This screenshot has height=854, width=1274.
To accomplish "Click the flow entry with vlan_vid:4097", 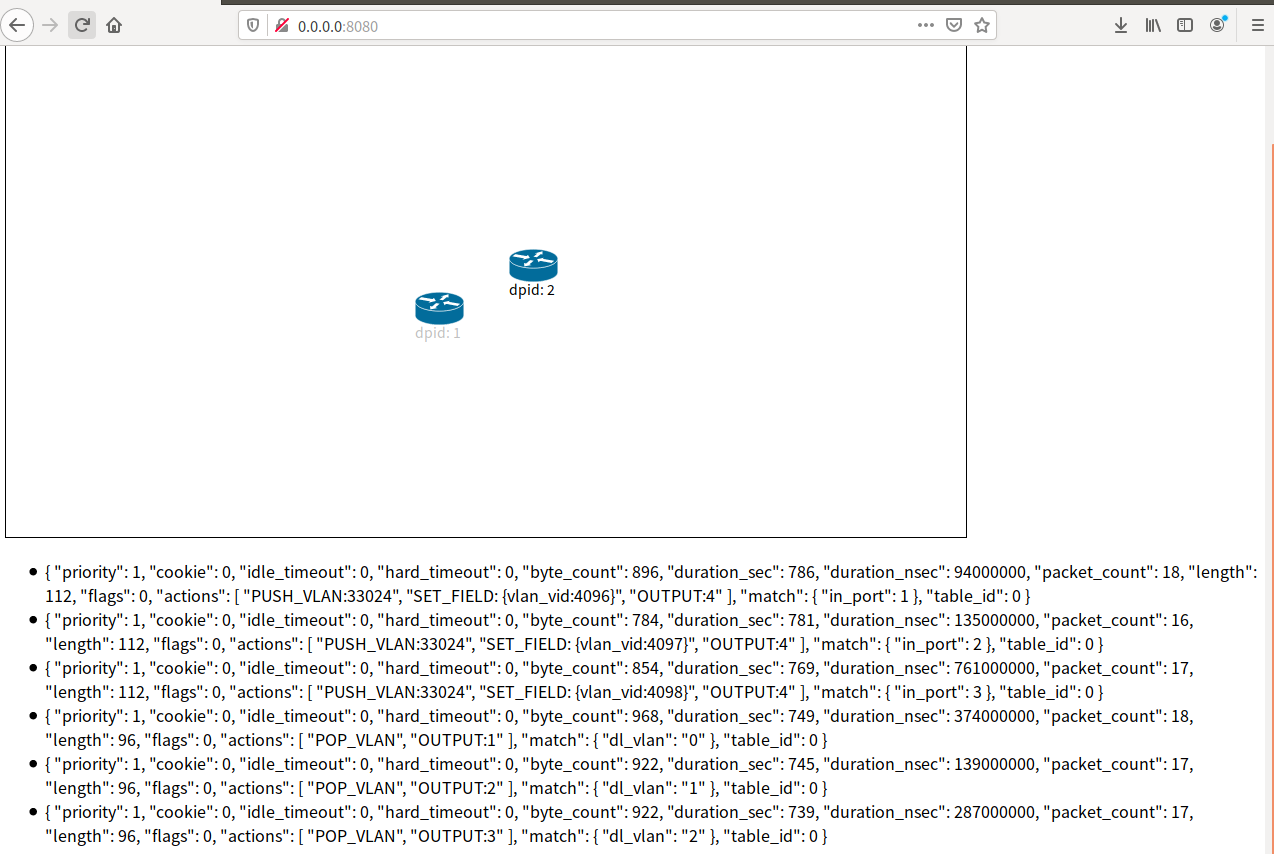I will (619, 632).
